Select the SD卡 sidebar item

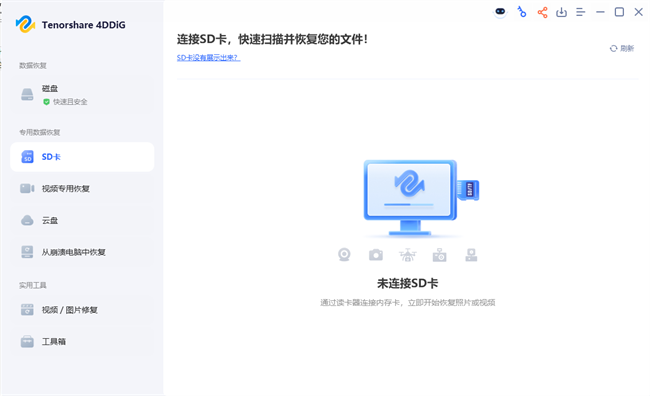82,157
